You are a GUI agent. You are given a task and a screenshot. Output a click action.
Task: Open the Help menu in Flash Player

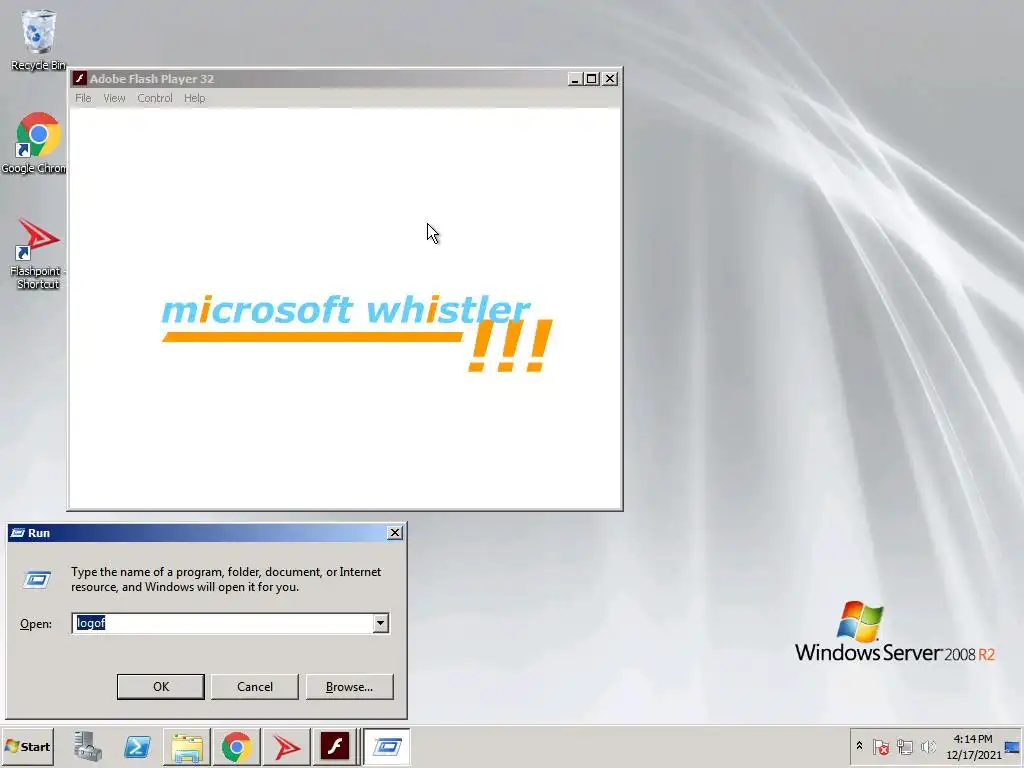(195, 98)
